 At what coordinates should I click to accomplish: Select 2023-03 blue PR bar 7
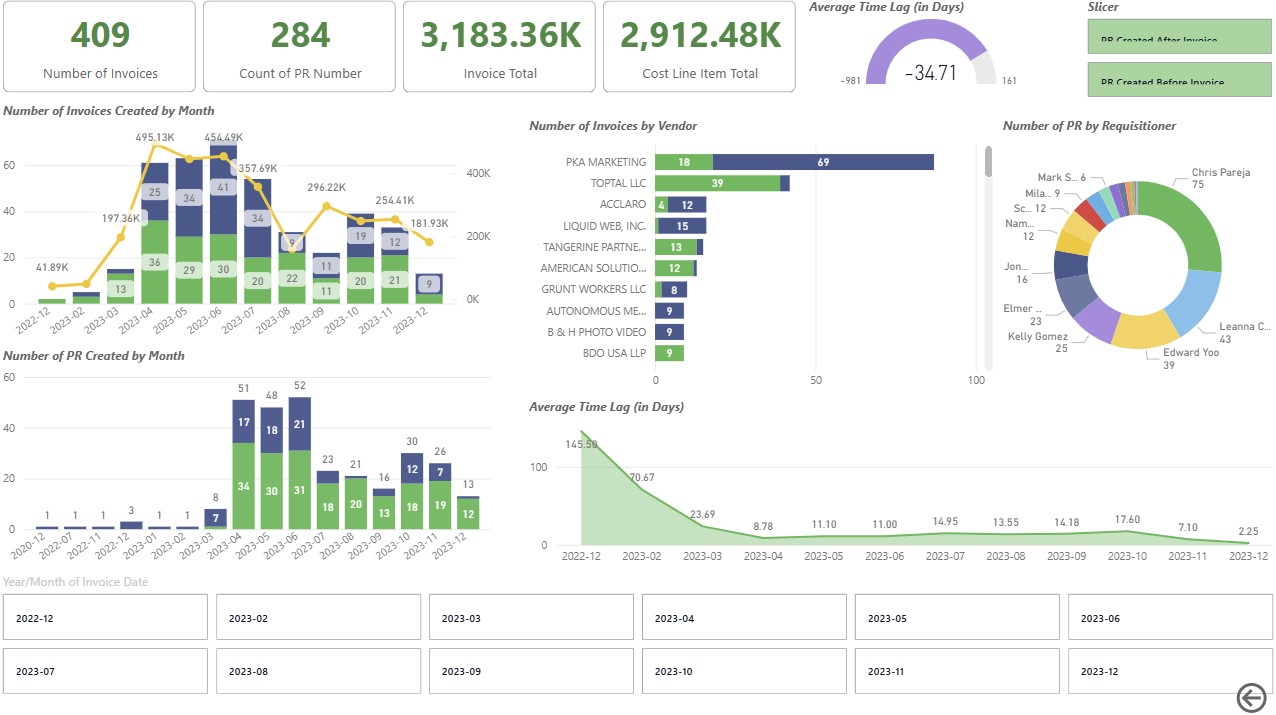click(216, 518)
